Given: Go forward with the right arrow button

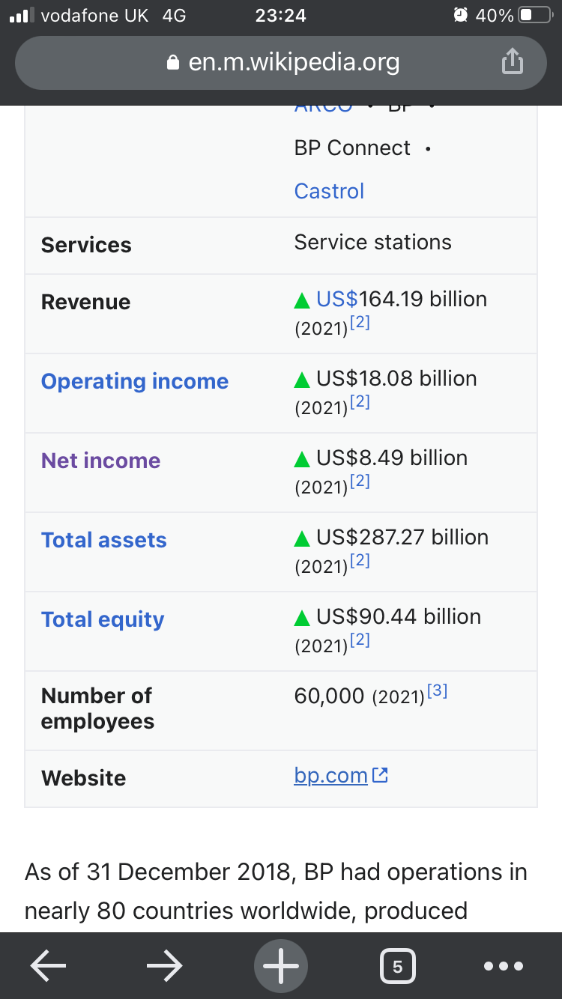Looking at the screenshot, I should coord(164,966).
